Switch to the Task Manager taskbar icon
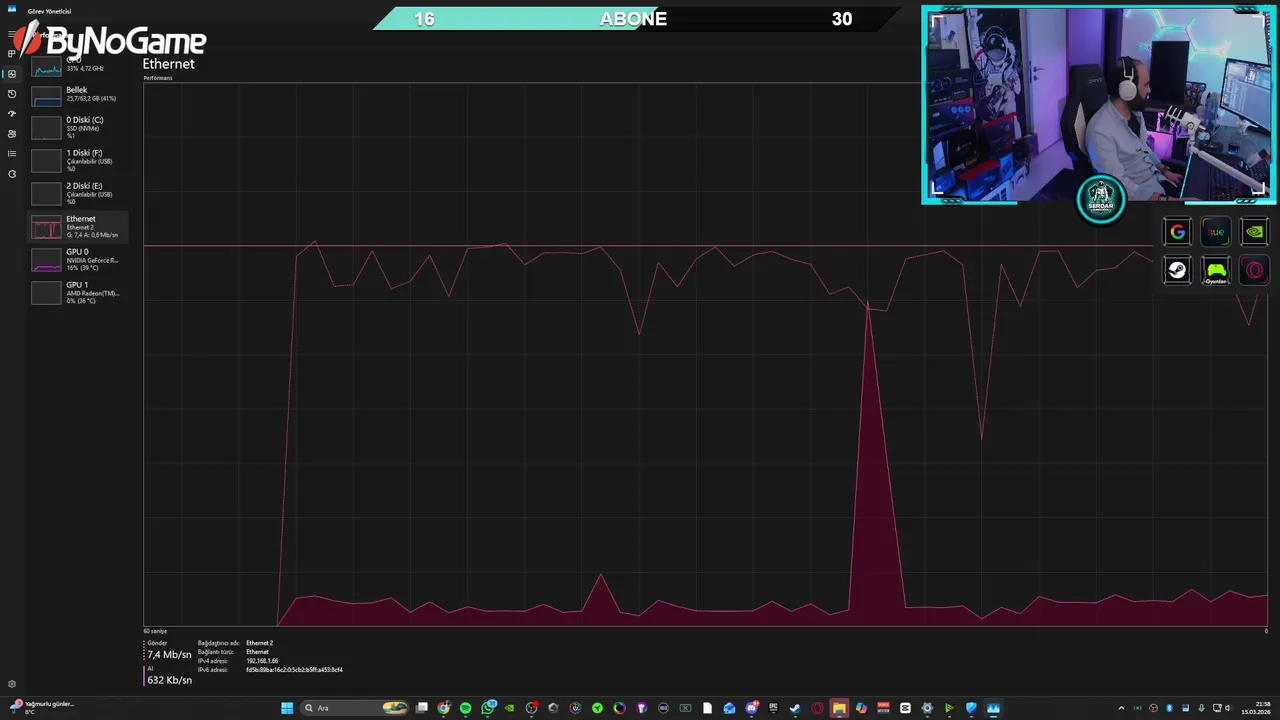 pyautogui.click(x=993, y=708)
